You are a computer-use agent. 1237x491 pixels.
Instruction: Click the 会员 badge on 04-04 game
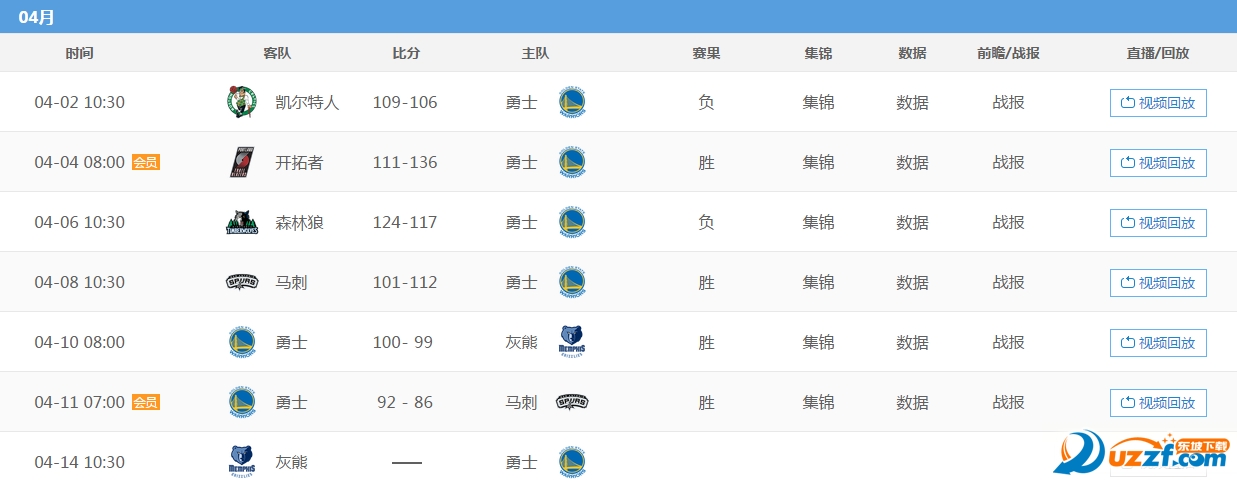(146, 162)
